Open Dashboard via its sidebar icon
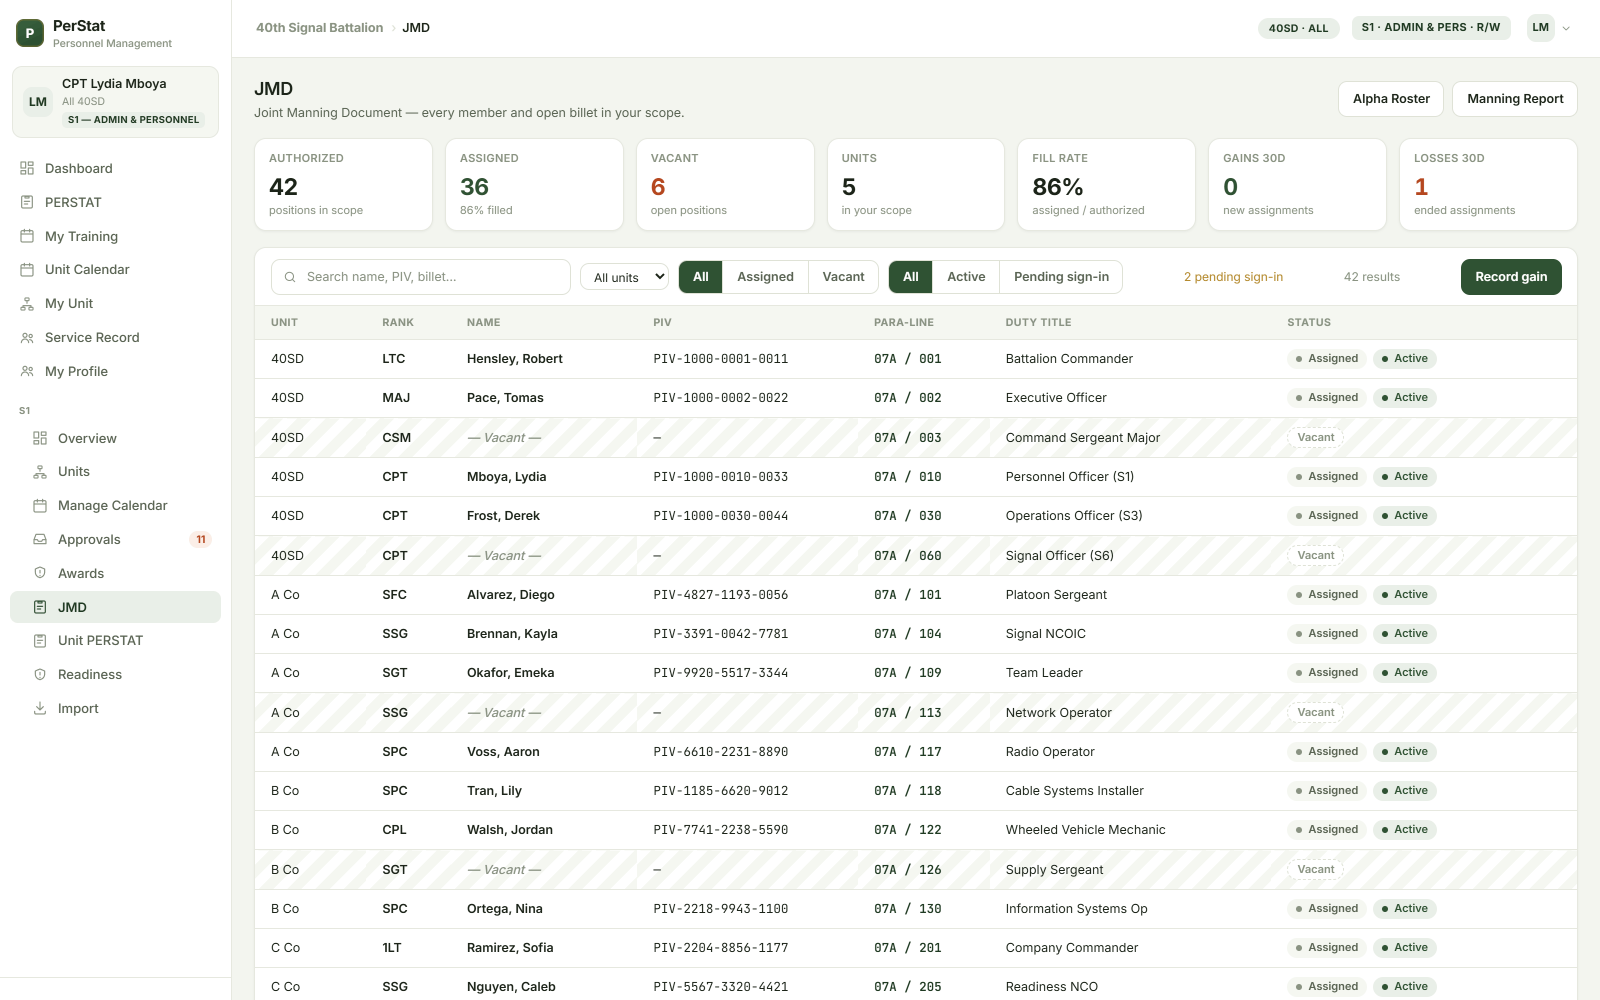Viewport: 1600px width, 1000px height. click(x=27, y=168)
